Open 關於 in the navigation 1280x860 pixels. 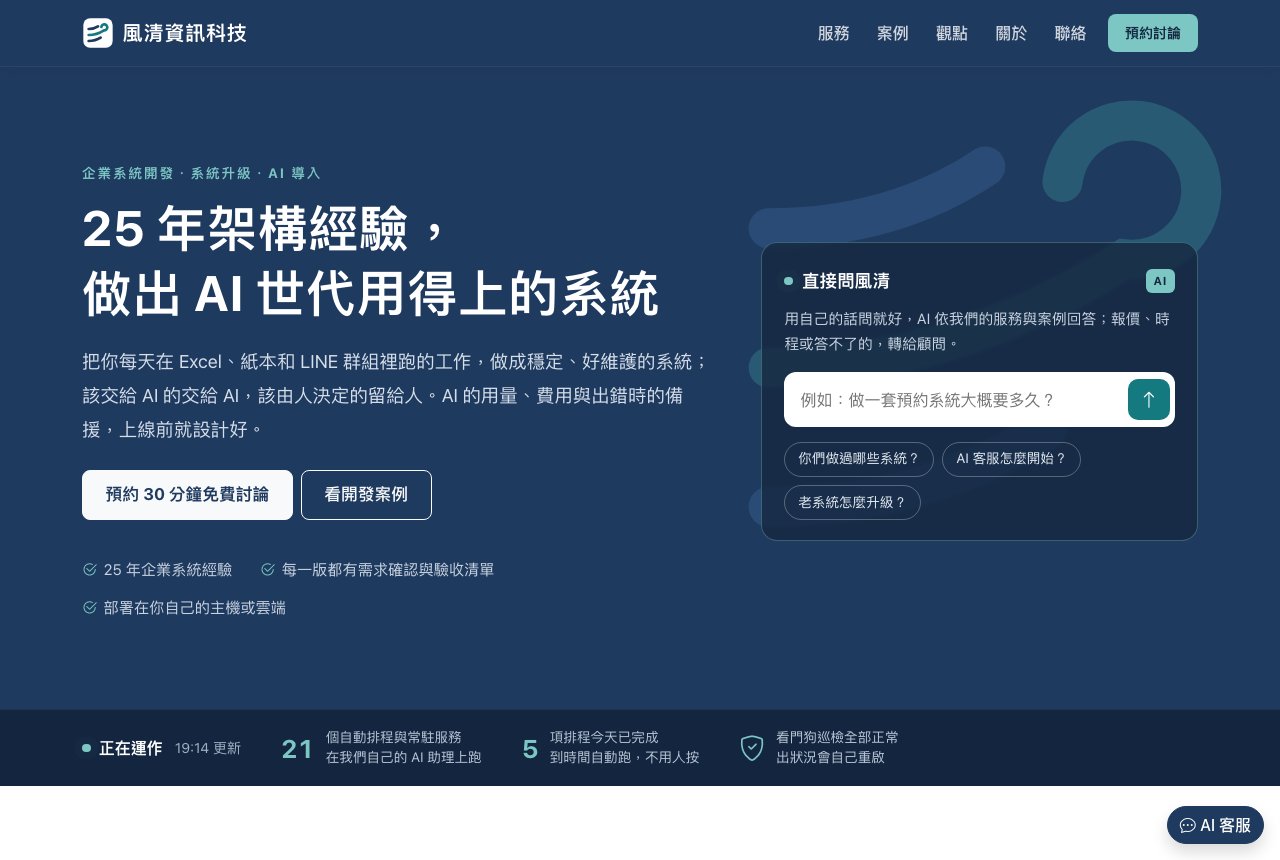pyautogui.click(x=1011, y=33)
